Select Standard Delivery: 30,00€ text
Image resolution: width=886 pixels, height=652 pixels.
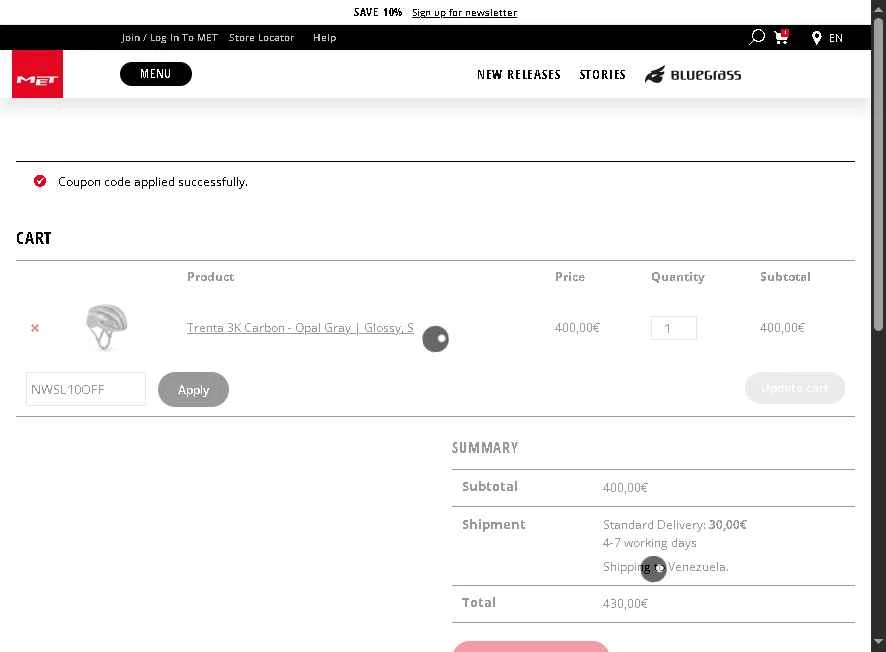click(675, 524)
